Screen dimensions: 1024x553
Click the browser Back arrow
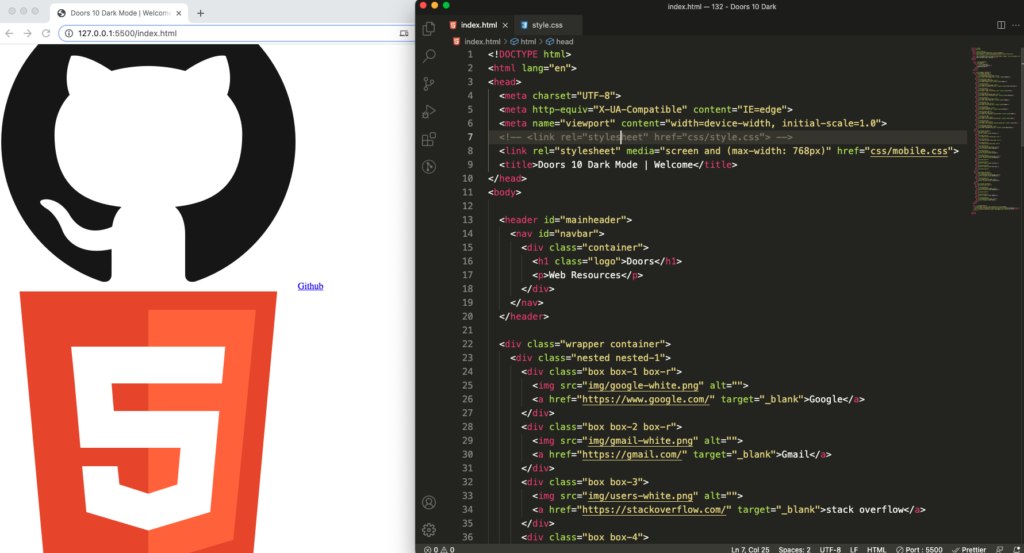[x=9, y=33]
